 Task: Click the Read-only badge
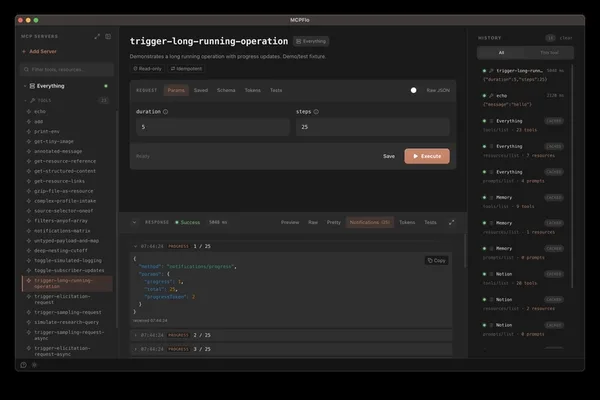[x=147, y=69]
